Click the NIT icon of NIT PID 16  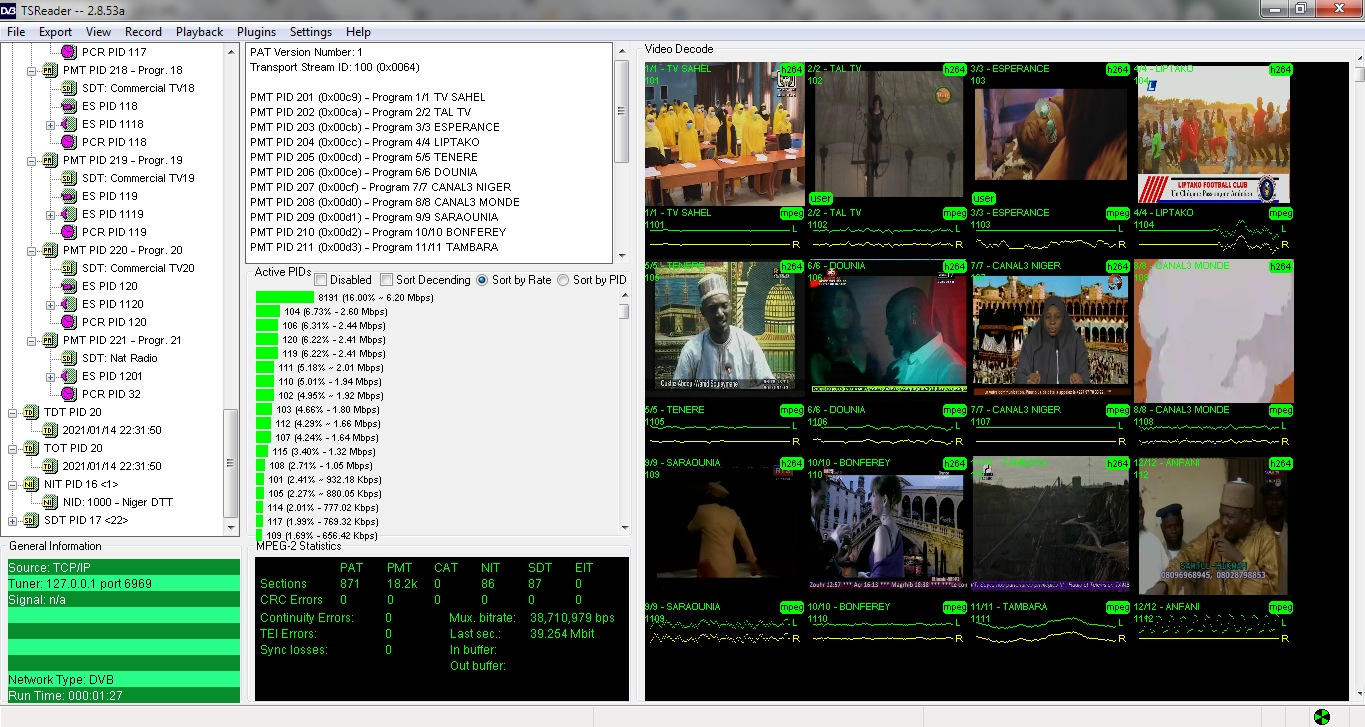[31, 484]
